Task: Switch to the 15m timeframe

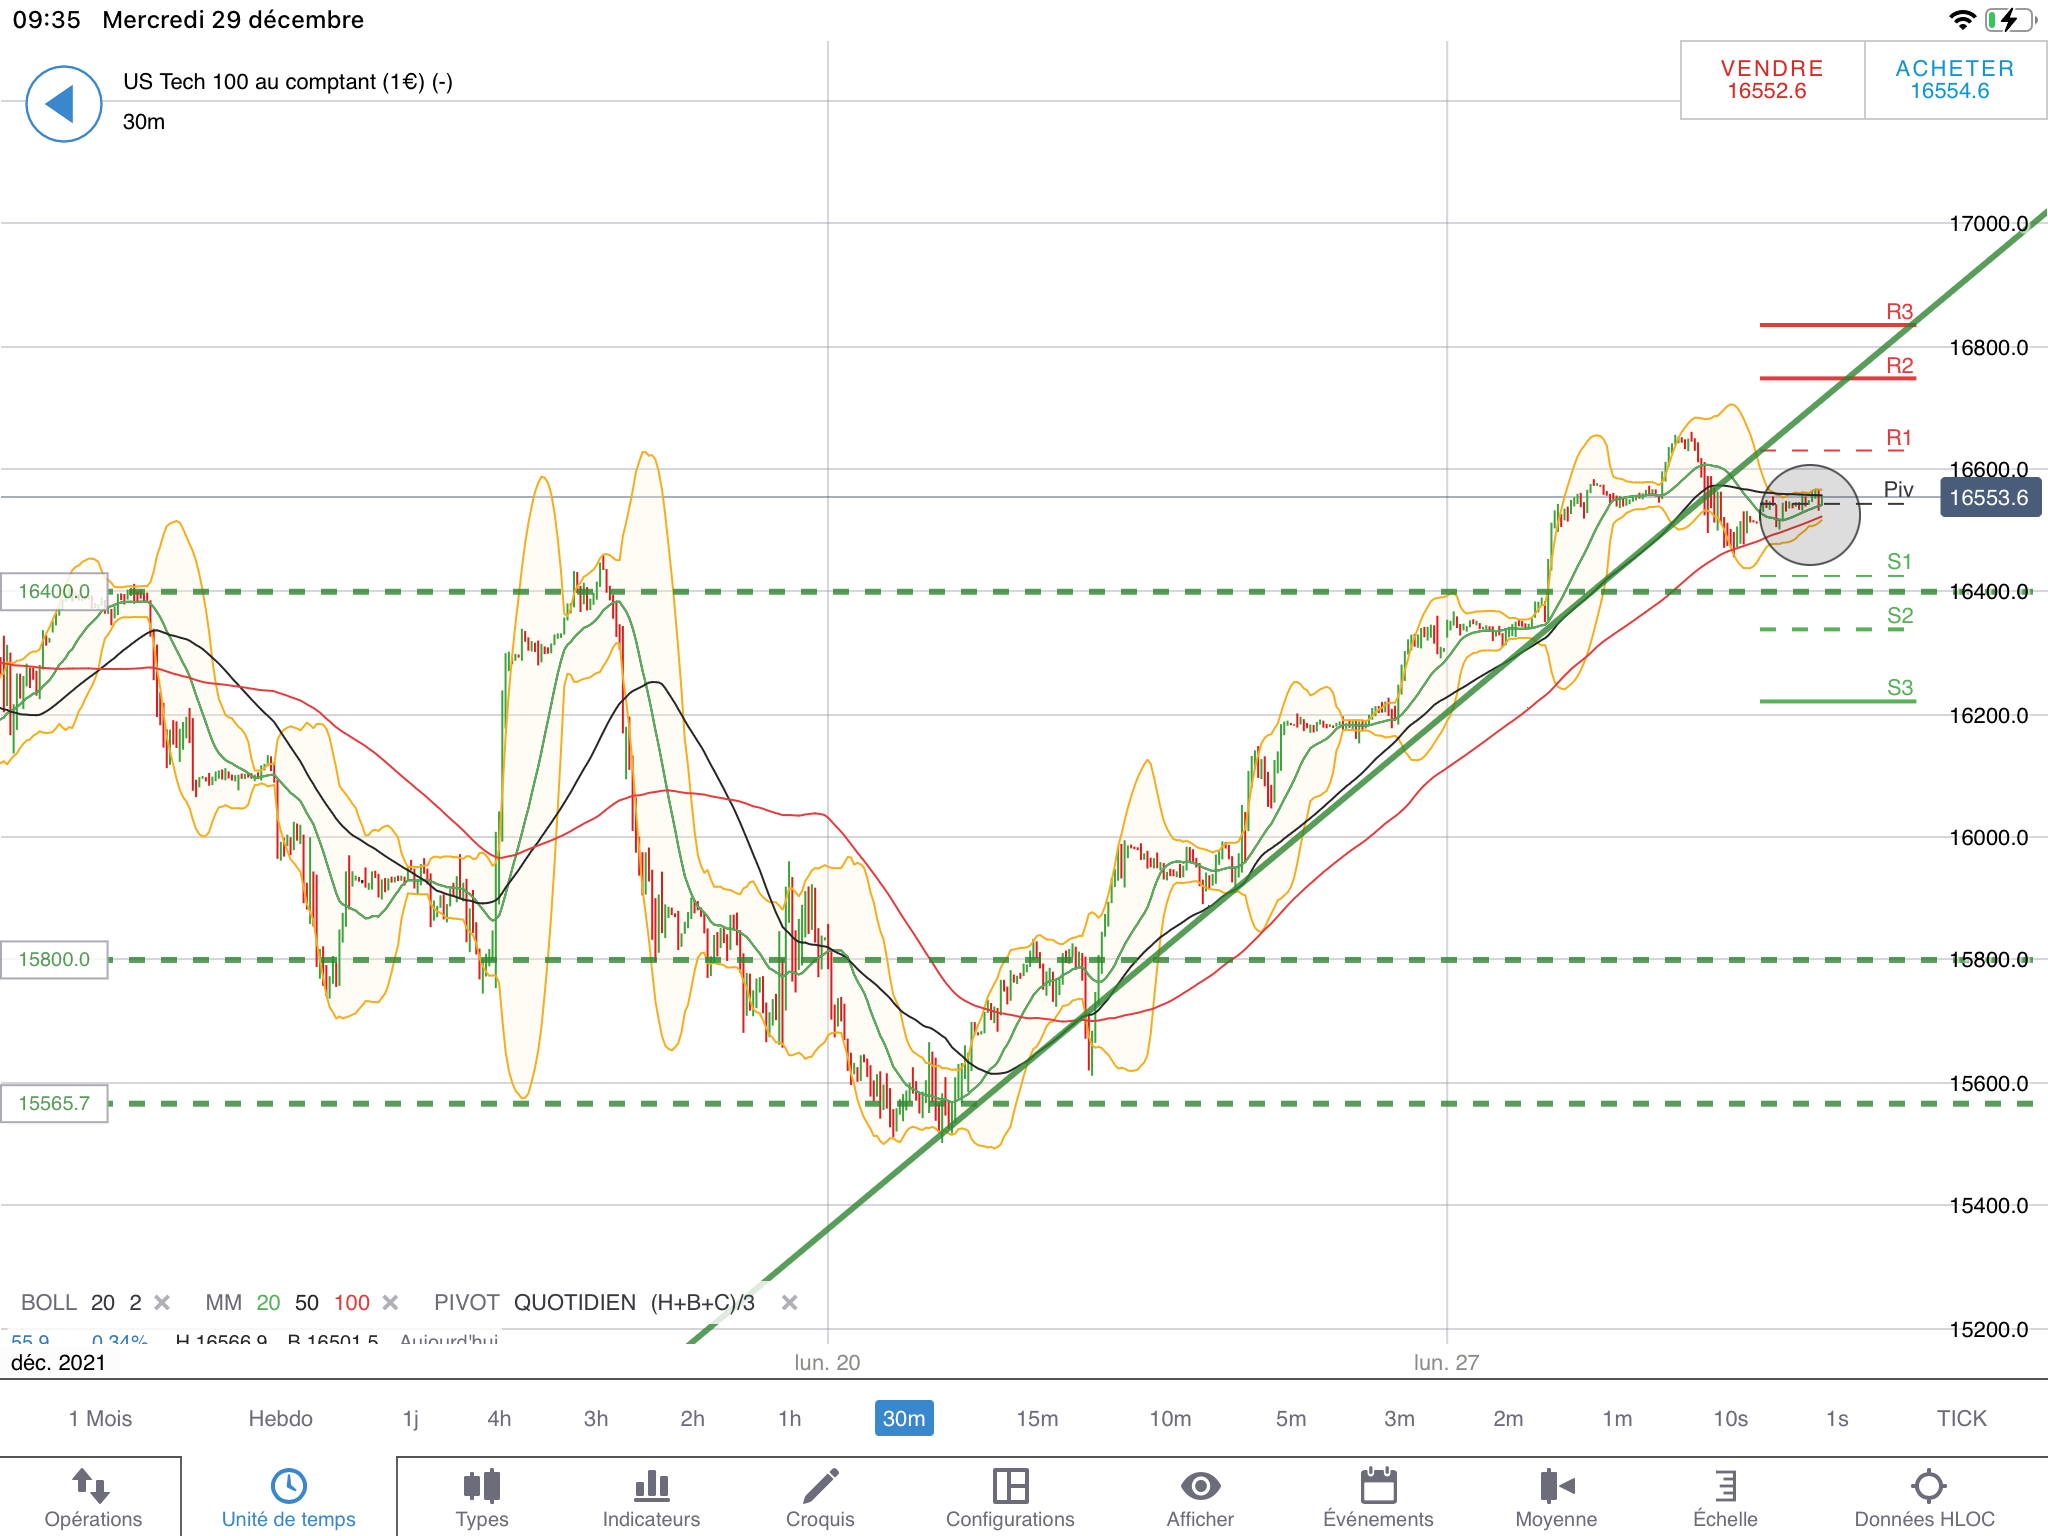Action: pos(1037,1418)
